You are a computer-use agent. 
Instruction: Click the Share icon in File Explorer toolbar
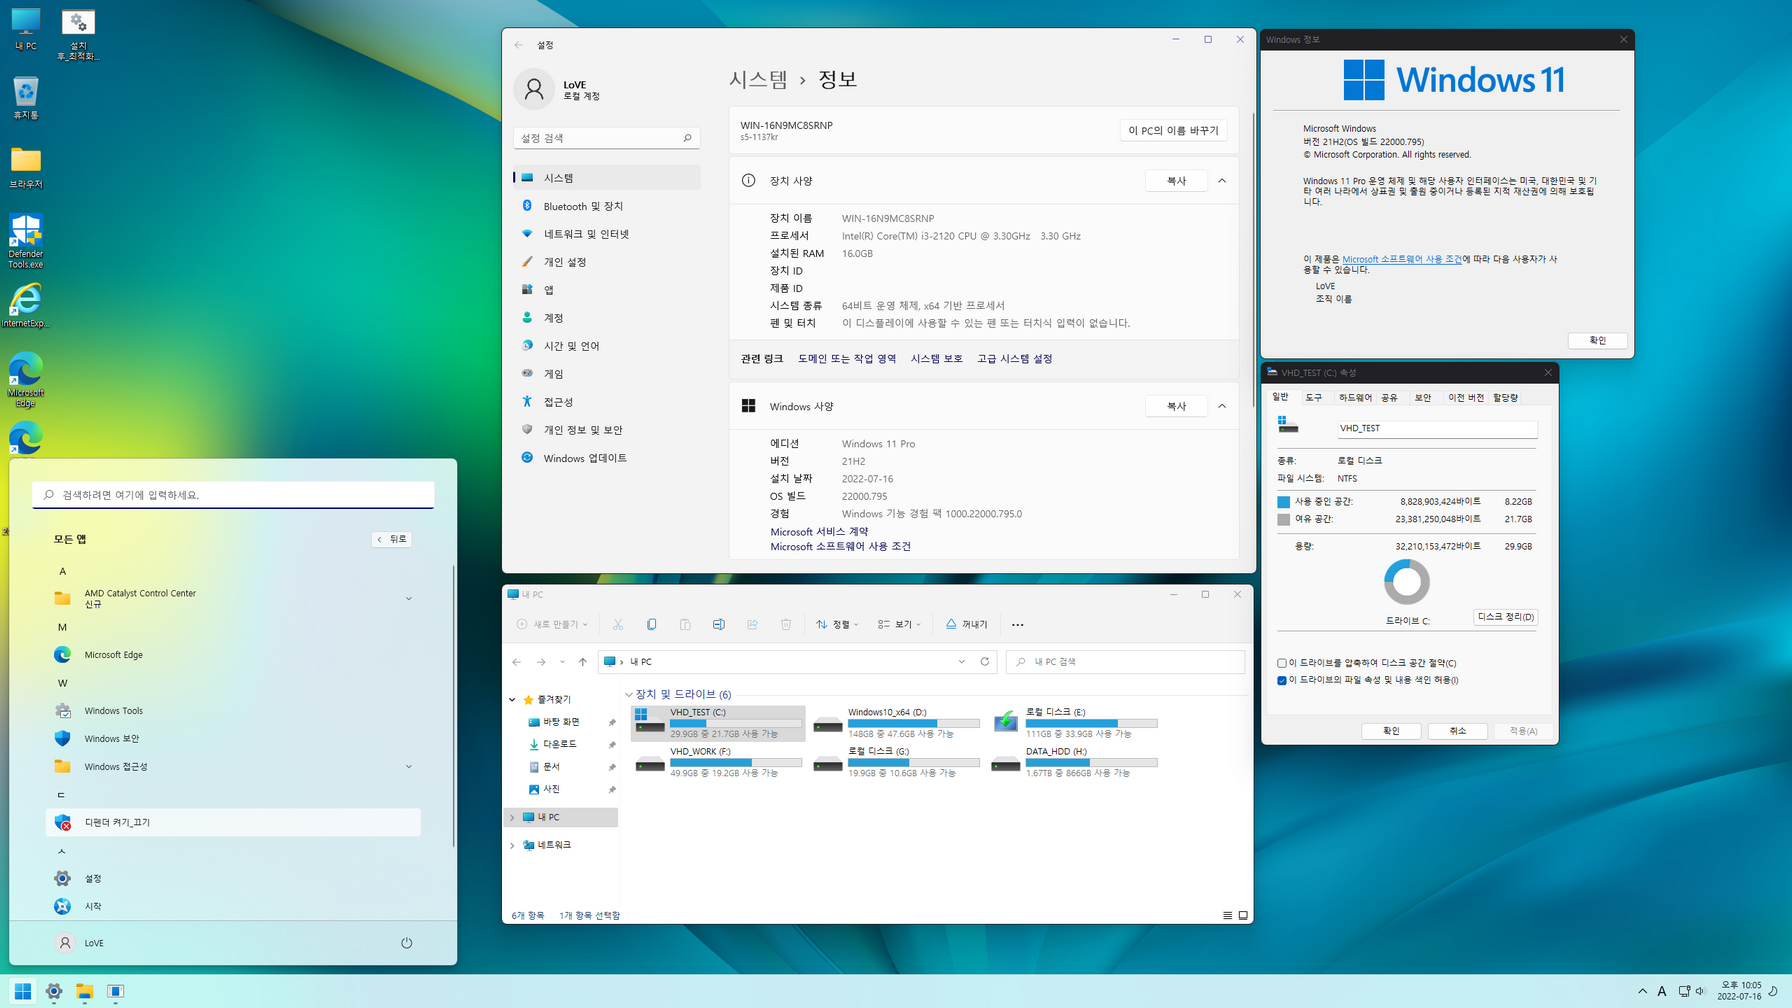(x=752, y=624)
